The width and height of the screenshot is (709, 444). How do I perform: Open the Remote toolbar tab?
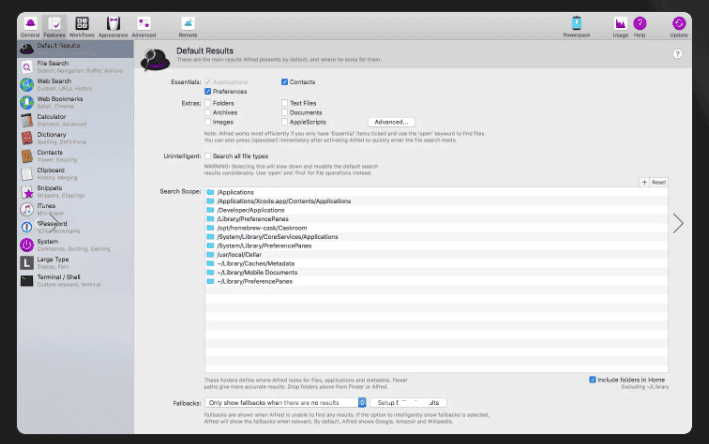188,27
